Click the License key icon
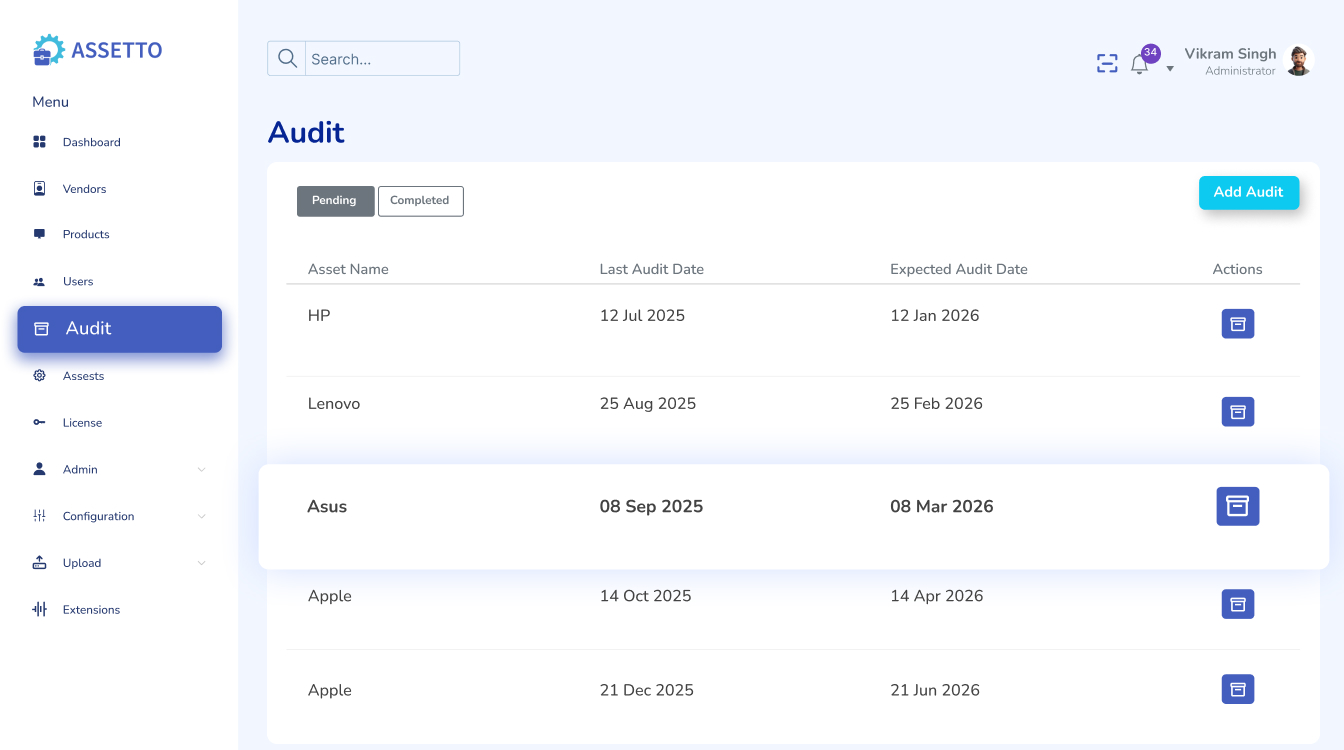Viewport: 1344px width, 750px height. pyautogui.click(x=40, y=423)
